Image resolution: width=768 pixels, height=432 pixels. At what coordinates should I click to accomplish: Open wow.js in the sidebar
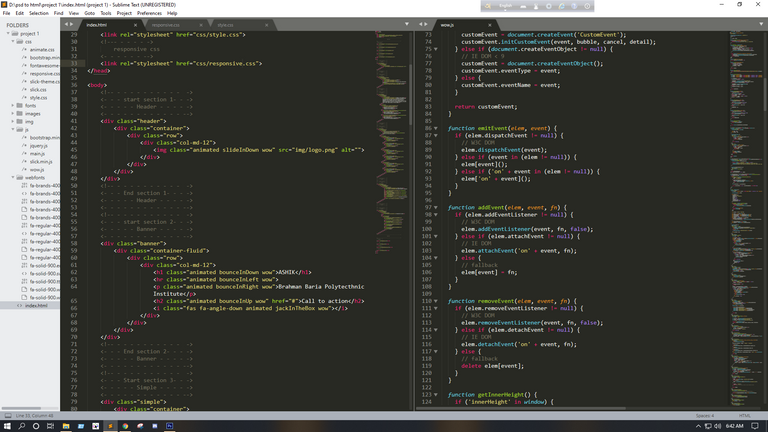(x=37, y=169)
